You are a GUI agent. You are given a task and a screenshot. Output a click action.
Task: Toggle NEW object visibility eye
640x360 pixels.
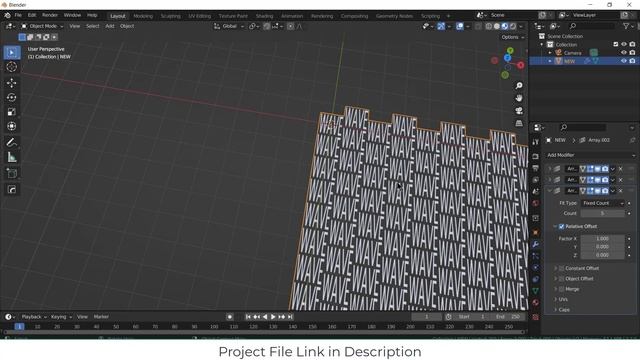coord(624,61)
